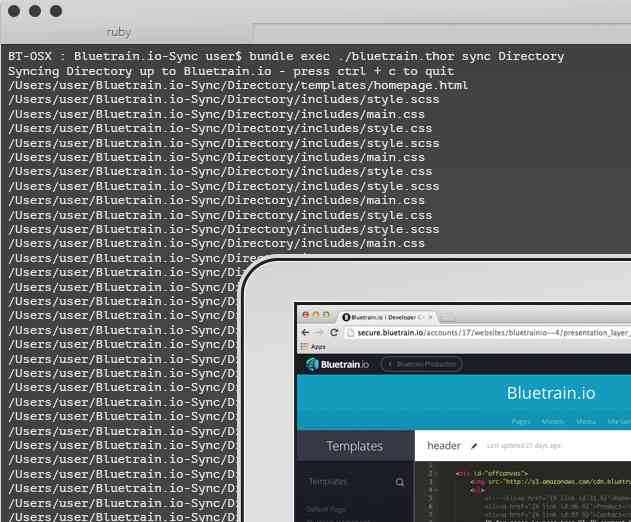
Task: Open the Pages navigation link
Action: point(521,421)
